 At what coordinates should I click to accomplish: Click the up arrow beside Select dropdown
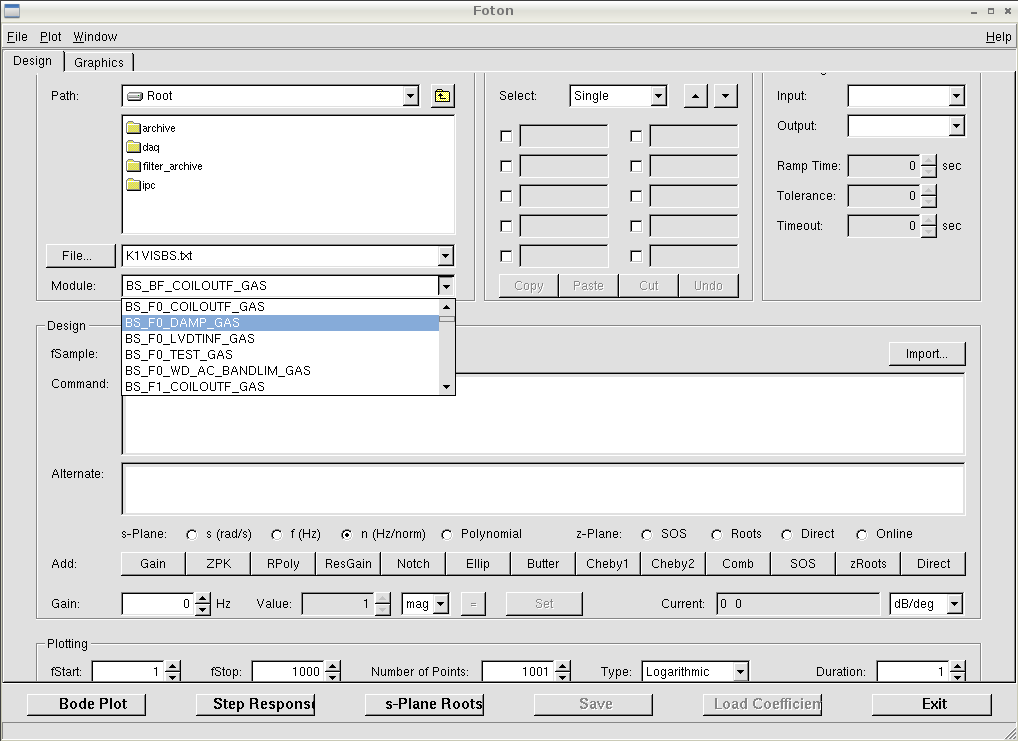click(x=696, y=96)
